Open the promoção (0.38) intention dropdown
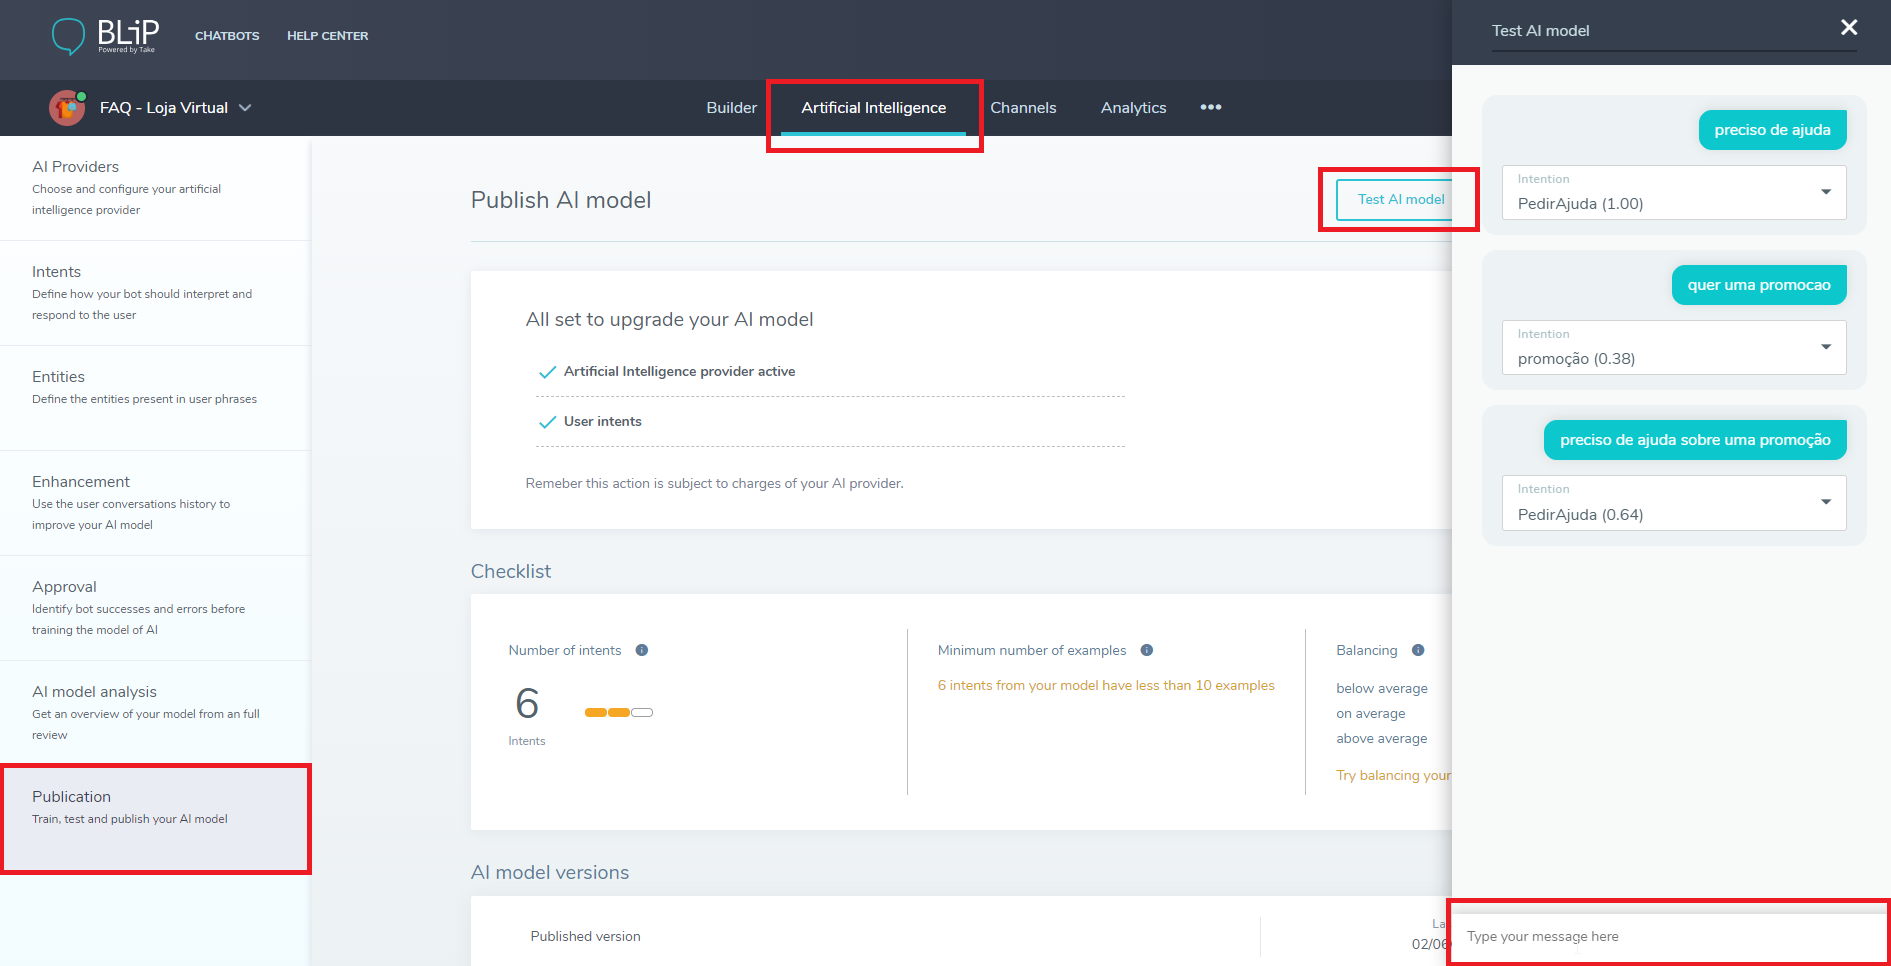The height and width of the screenshot is (966, 1891). (x=1825, y=347)
